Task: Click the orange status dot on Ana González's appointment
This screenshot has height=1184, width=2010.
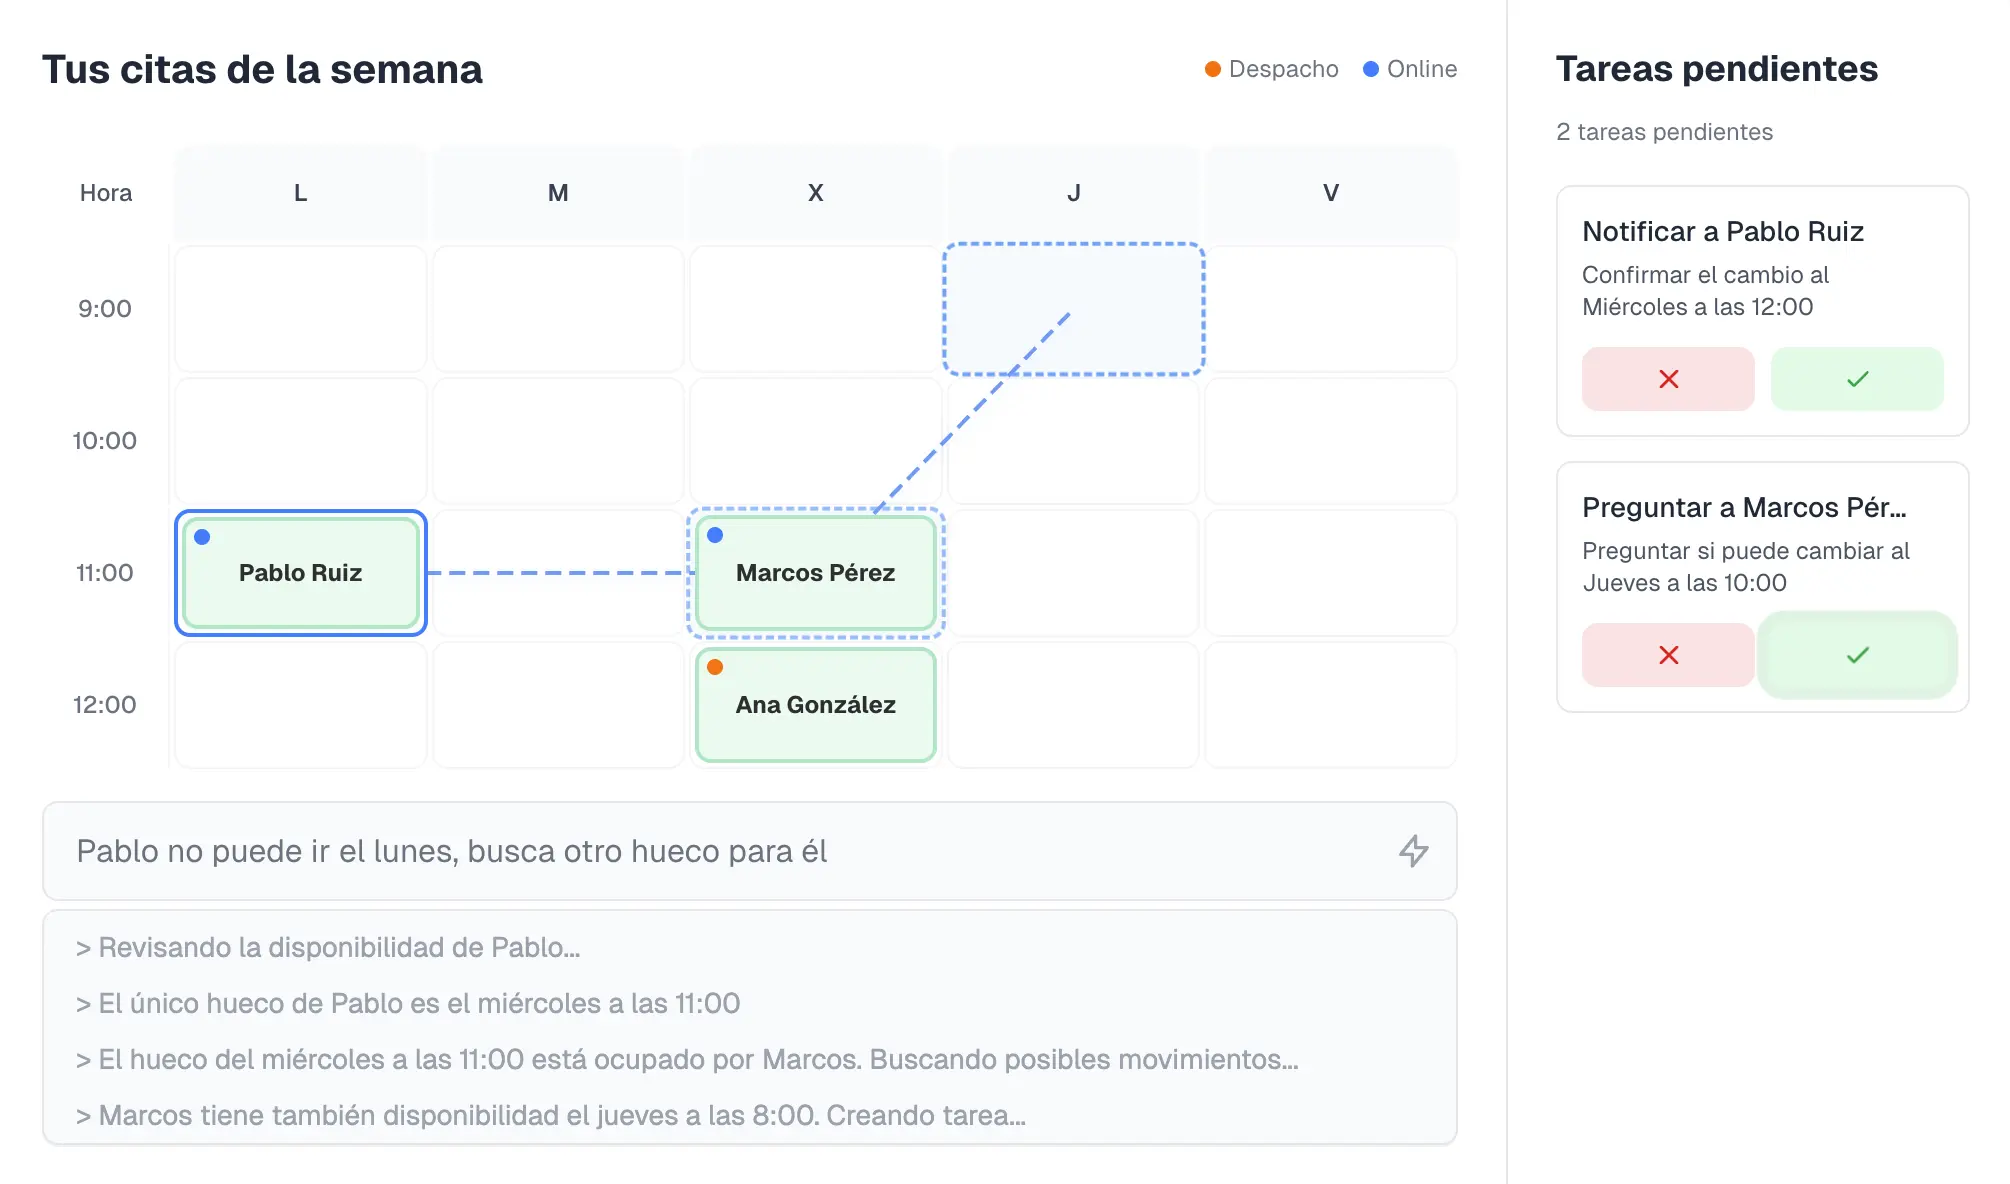Action: [x=716, y=666]
